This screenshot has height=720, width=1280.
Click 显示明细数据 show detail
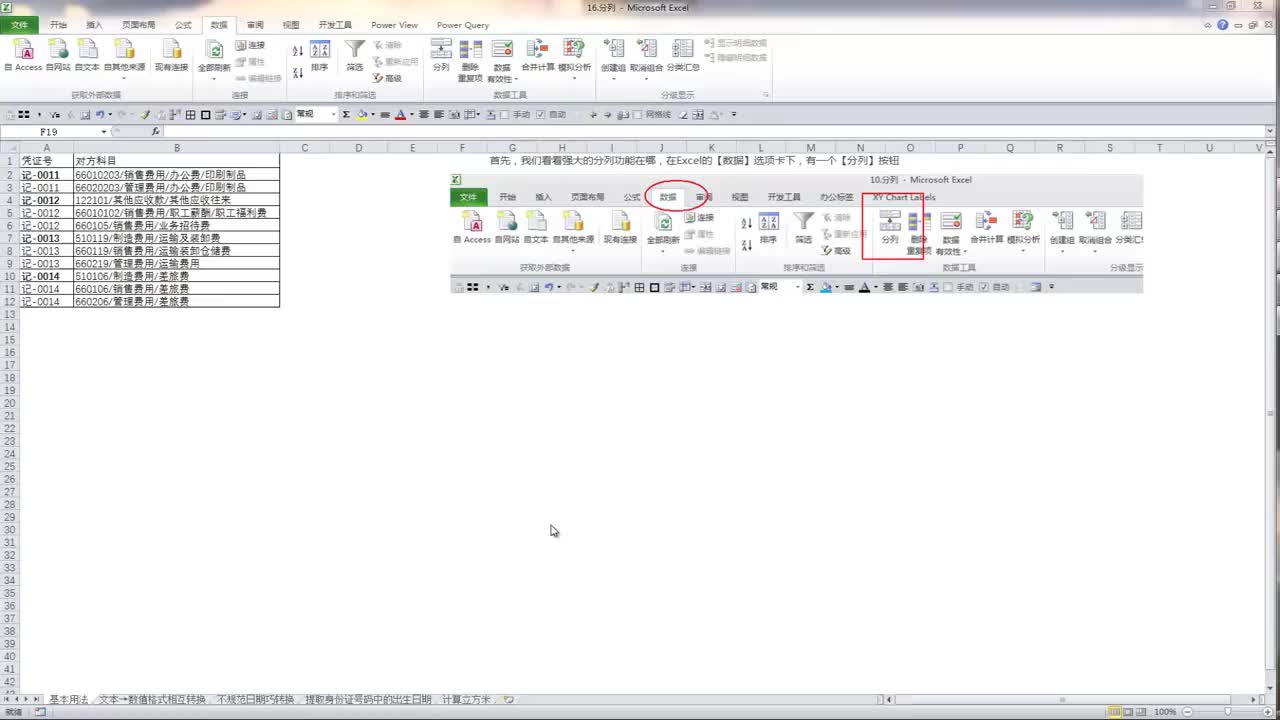tap(736, 44)
